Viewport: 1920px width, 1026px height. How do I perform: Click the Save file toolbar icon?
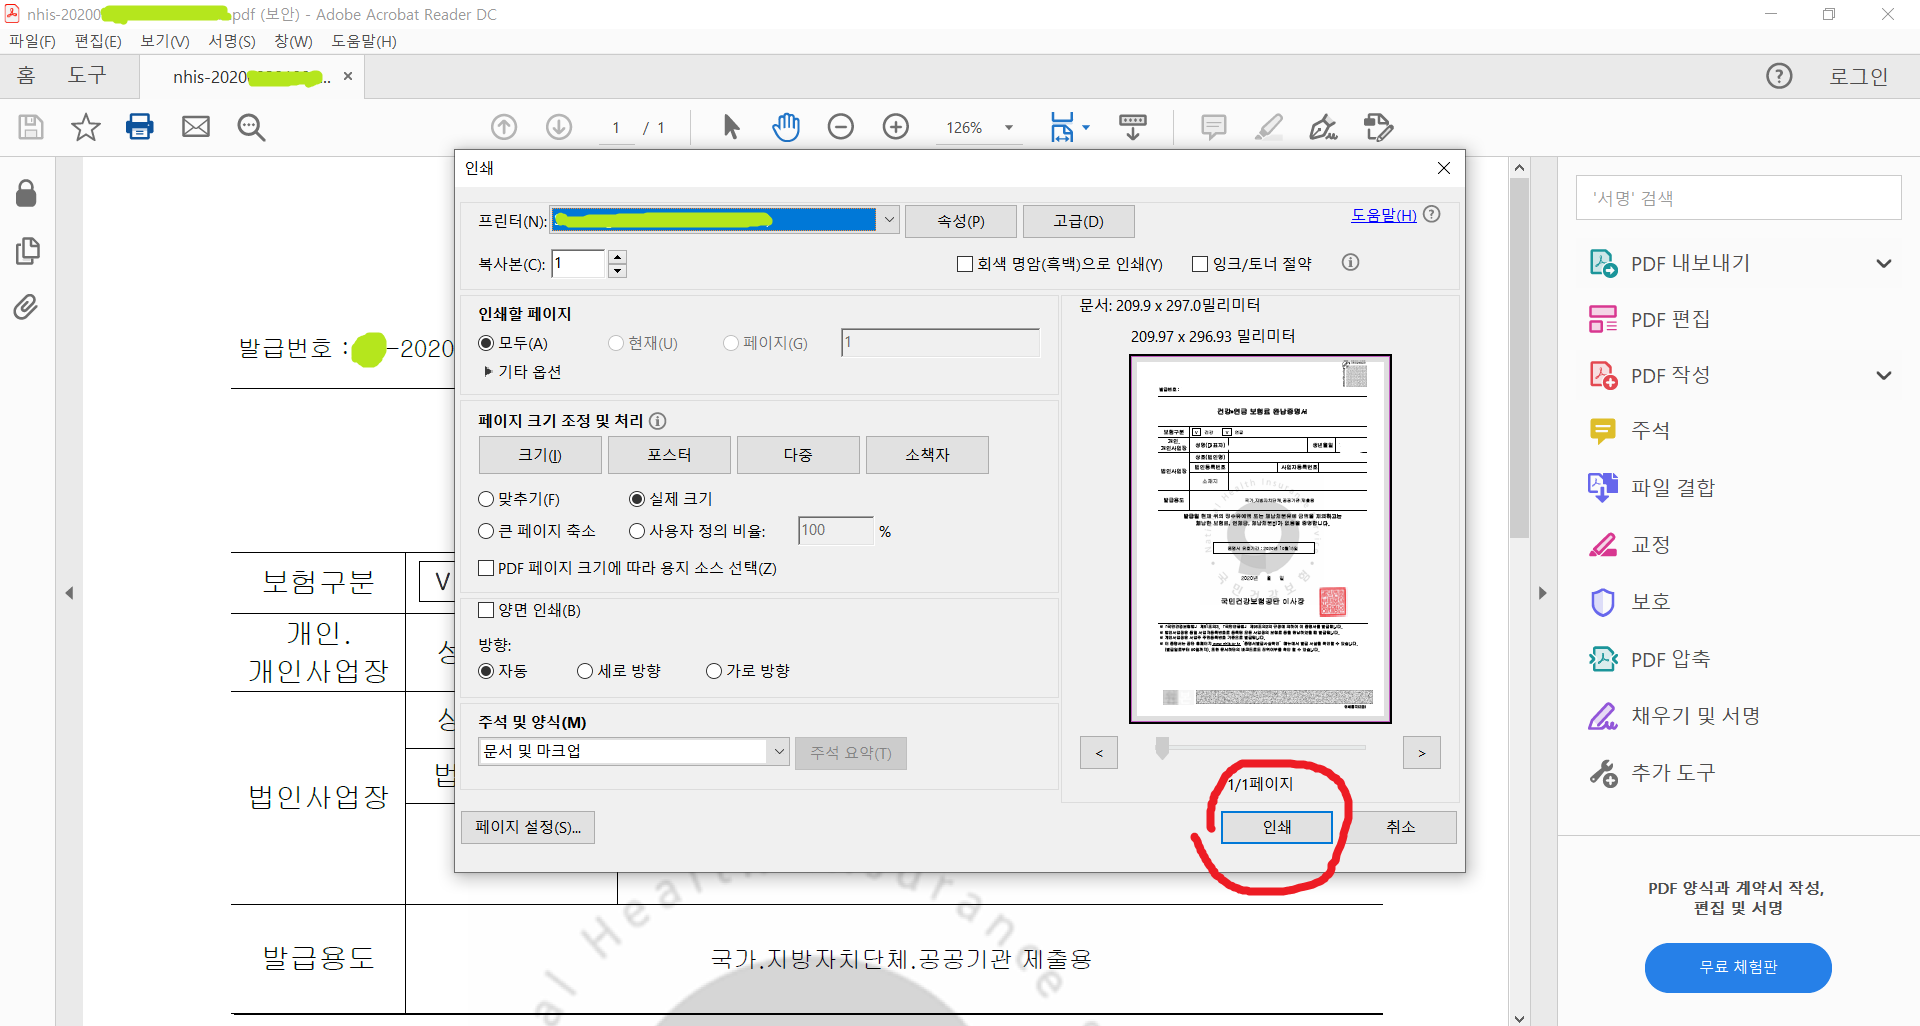(x=31, y=127)
